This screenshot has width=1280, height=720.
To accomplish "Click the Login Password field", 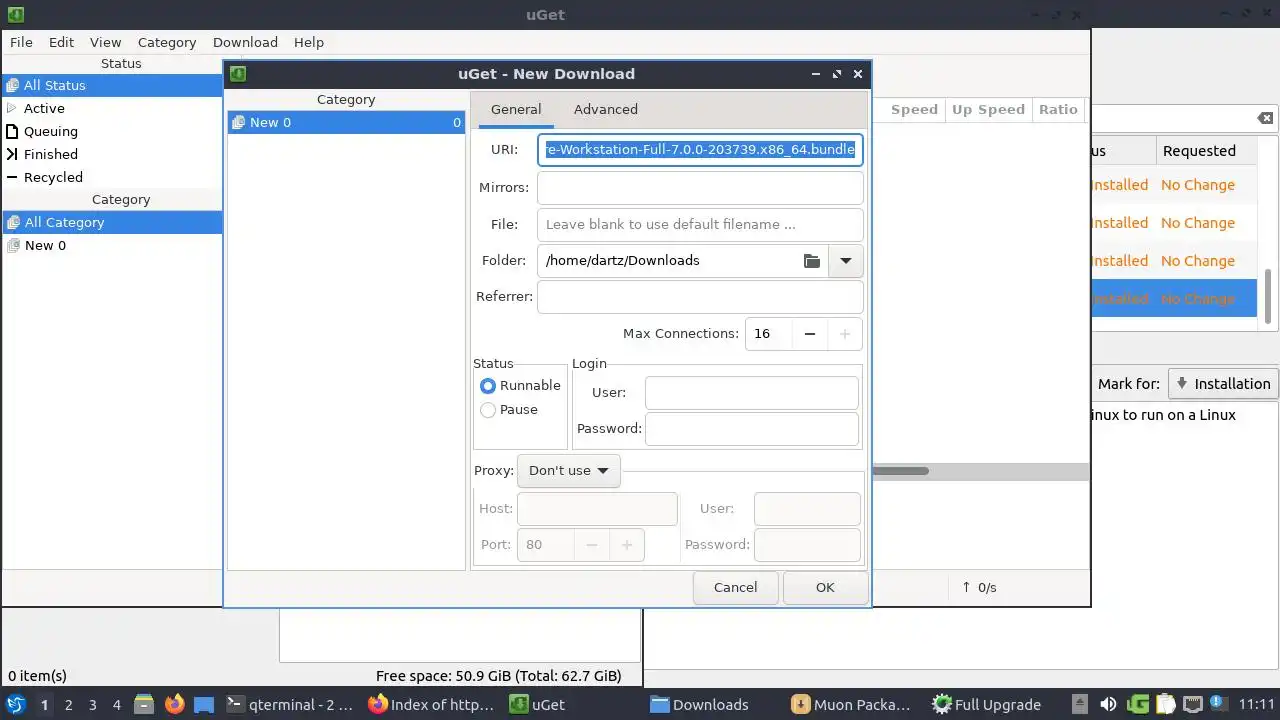I will tap(752, 428).
